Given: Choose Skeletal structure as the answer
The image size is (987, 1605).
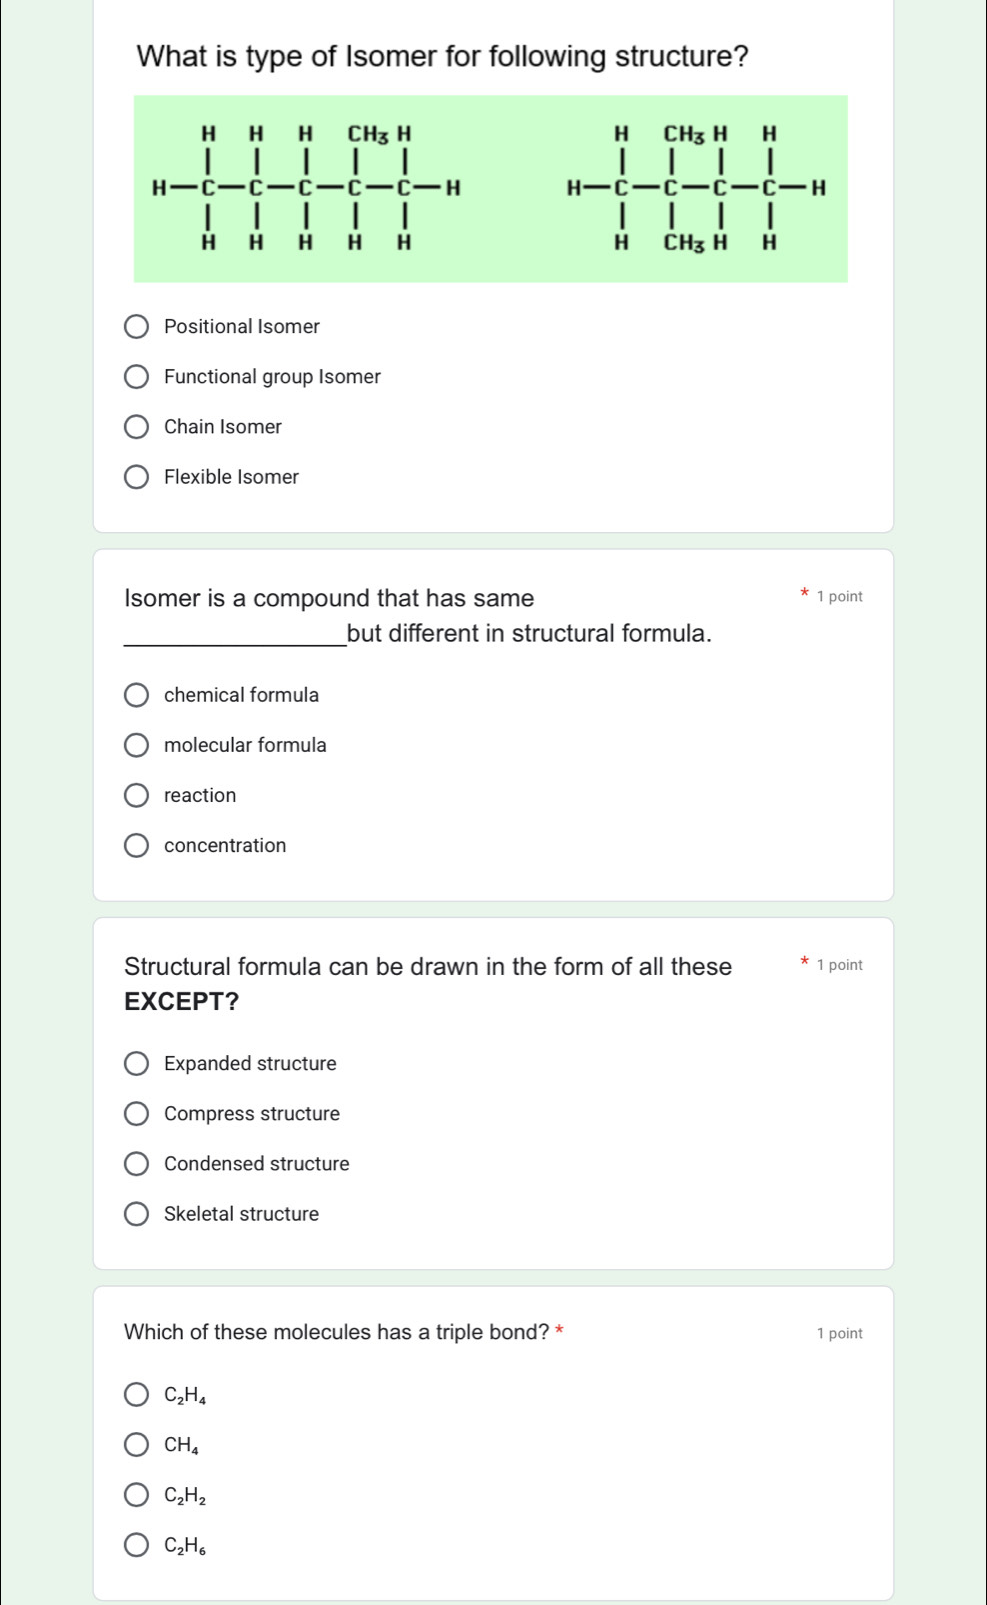Looking at the screenshot, I should coord(137,1213).
